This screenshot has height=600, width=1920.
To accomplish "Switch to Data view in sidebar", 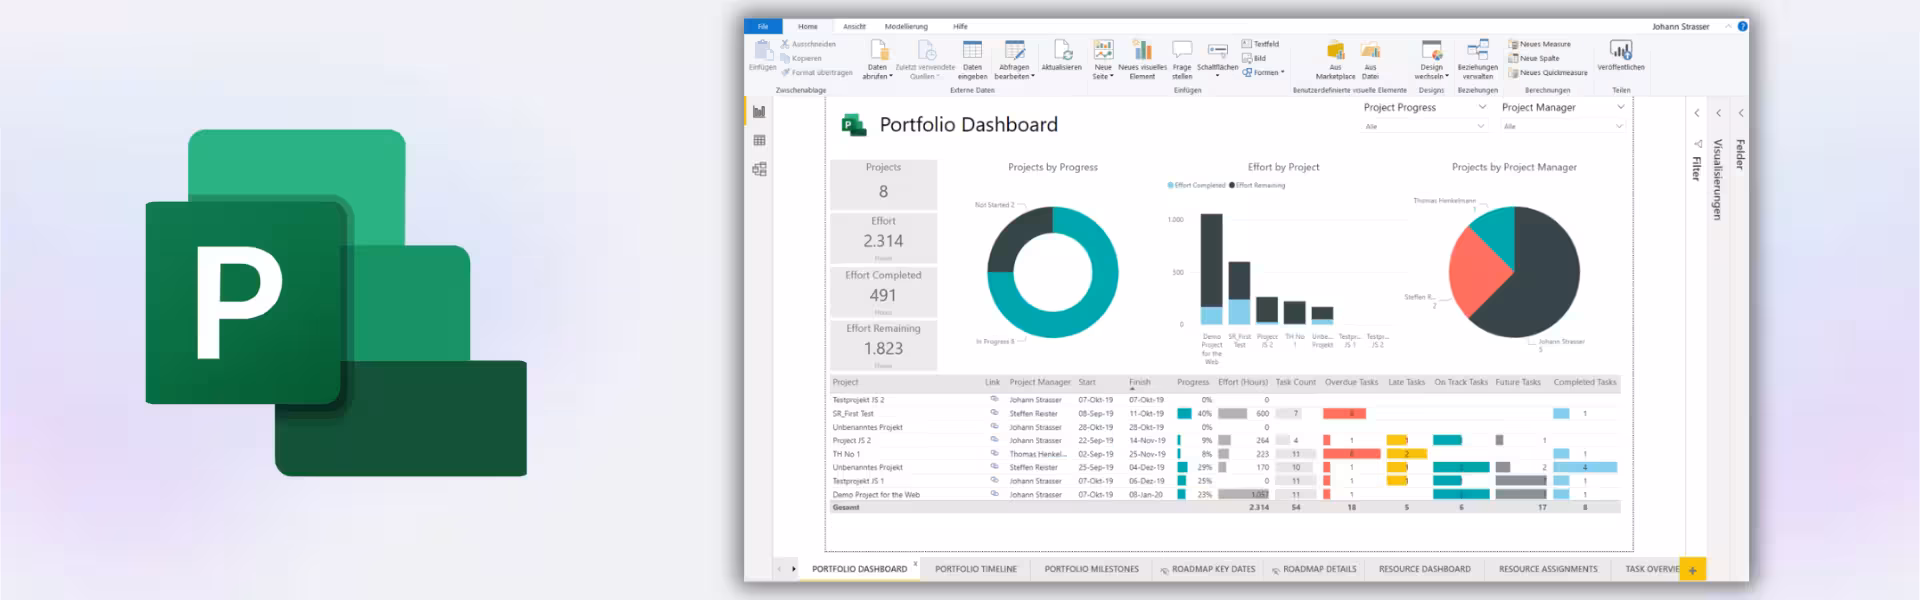I will pyautogui.click(x=759, y=140).
